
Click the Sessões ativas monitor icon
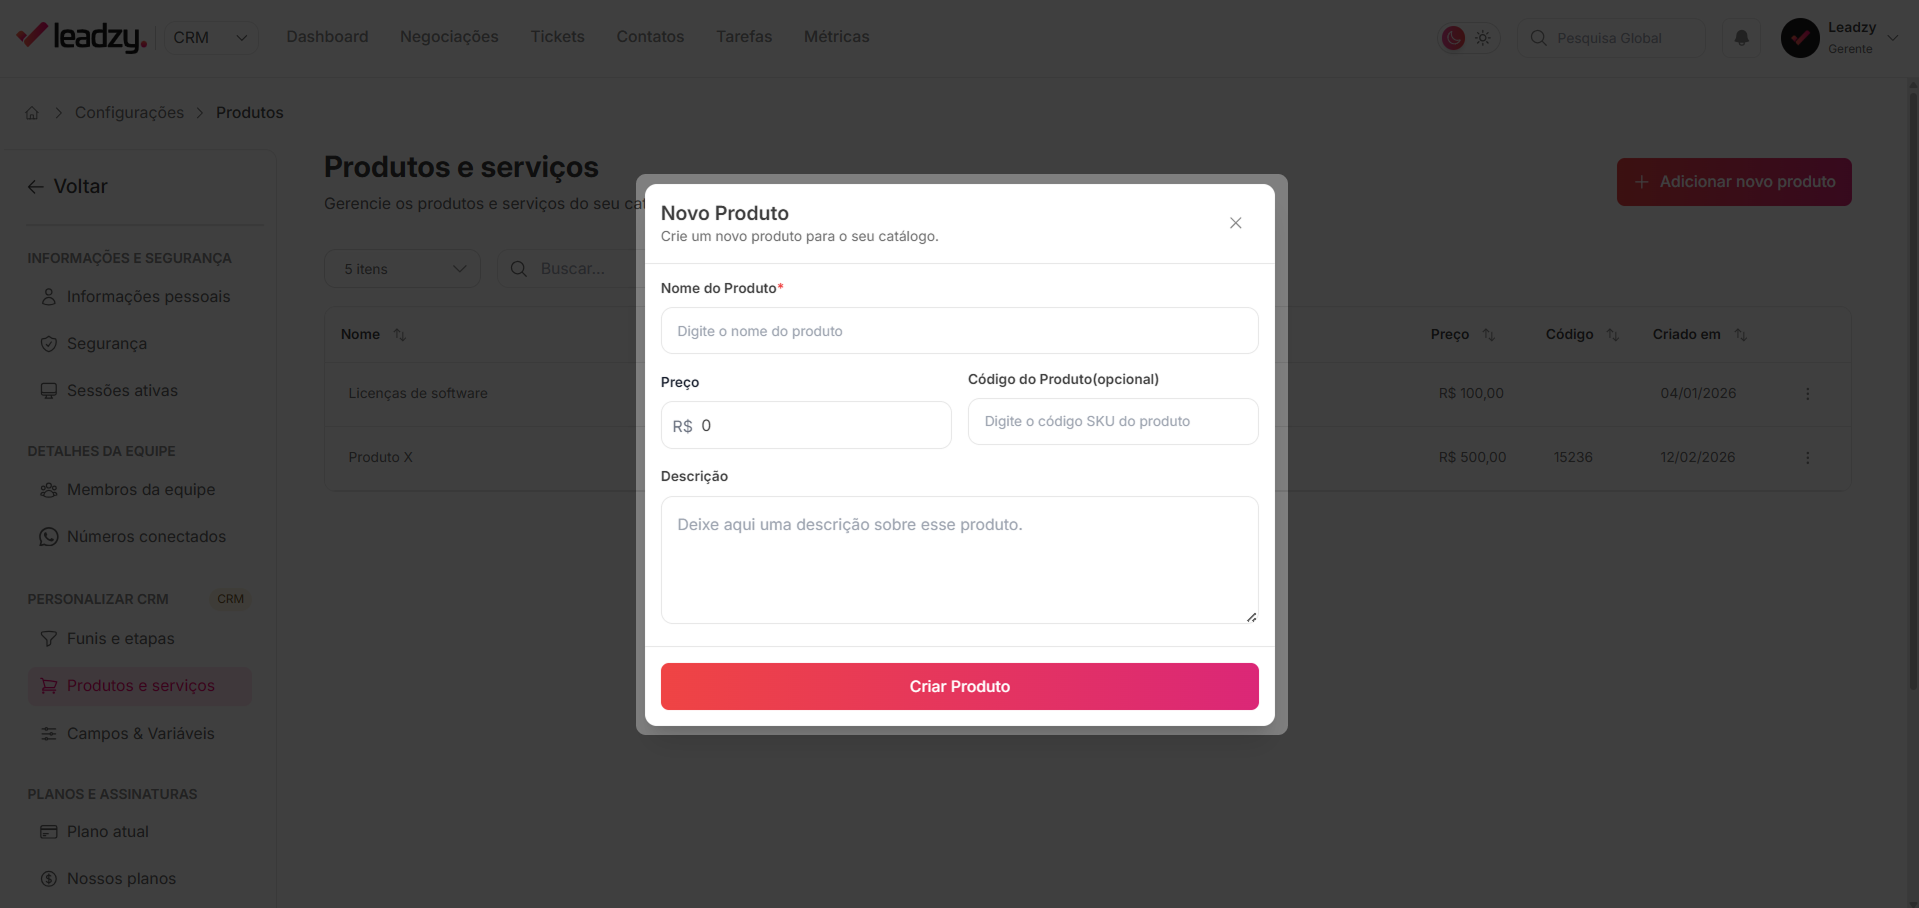[x=48, y=391]
